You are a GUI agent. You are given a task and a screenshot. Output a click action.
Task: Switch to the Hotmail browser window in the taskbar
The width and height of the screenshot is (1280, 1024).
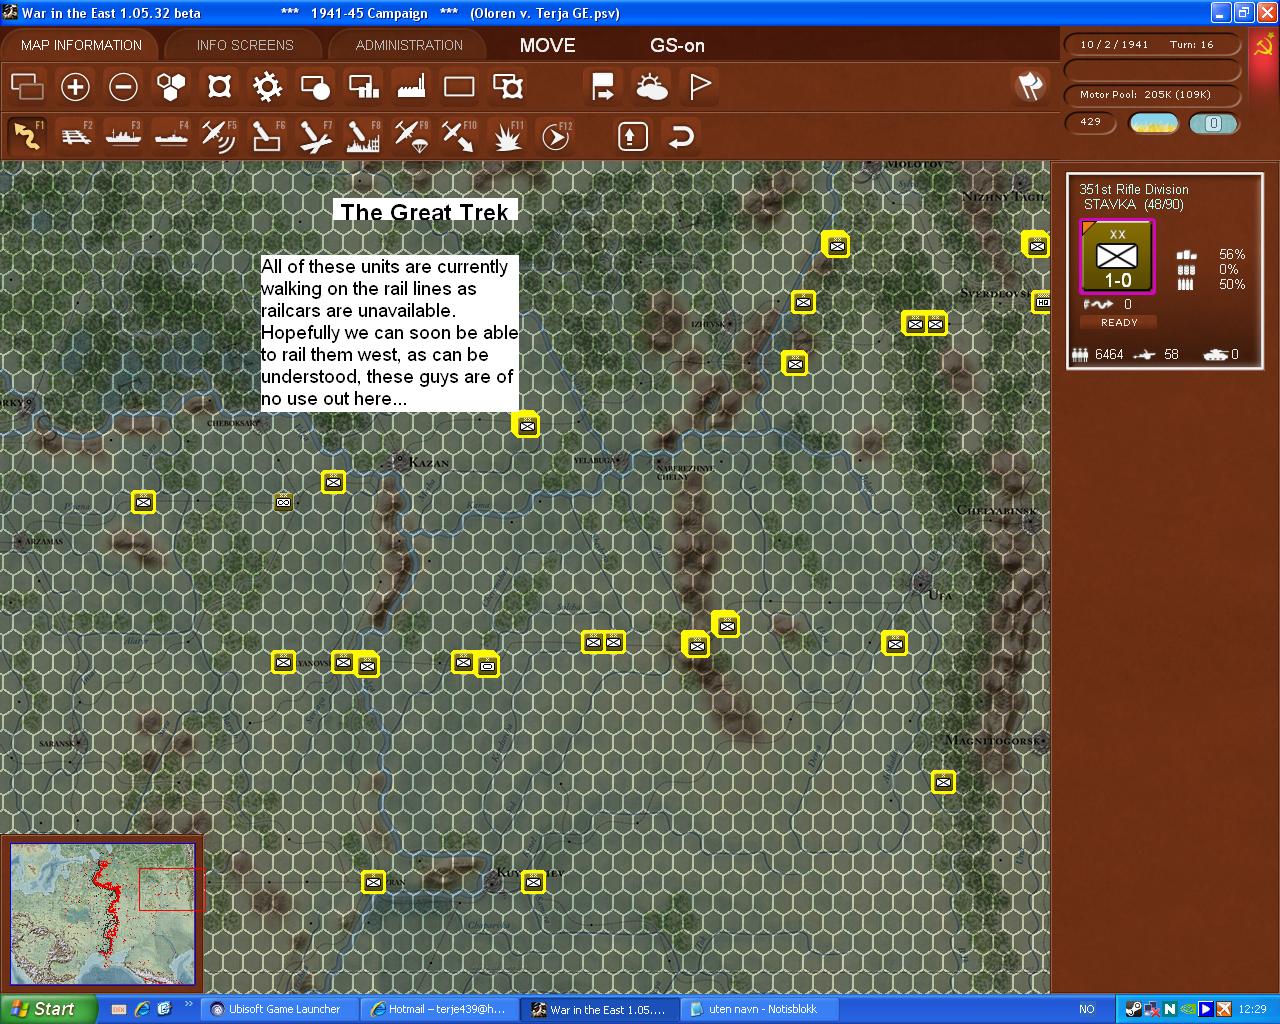click(438, 1009)
